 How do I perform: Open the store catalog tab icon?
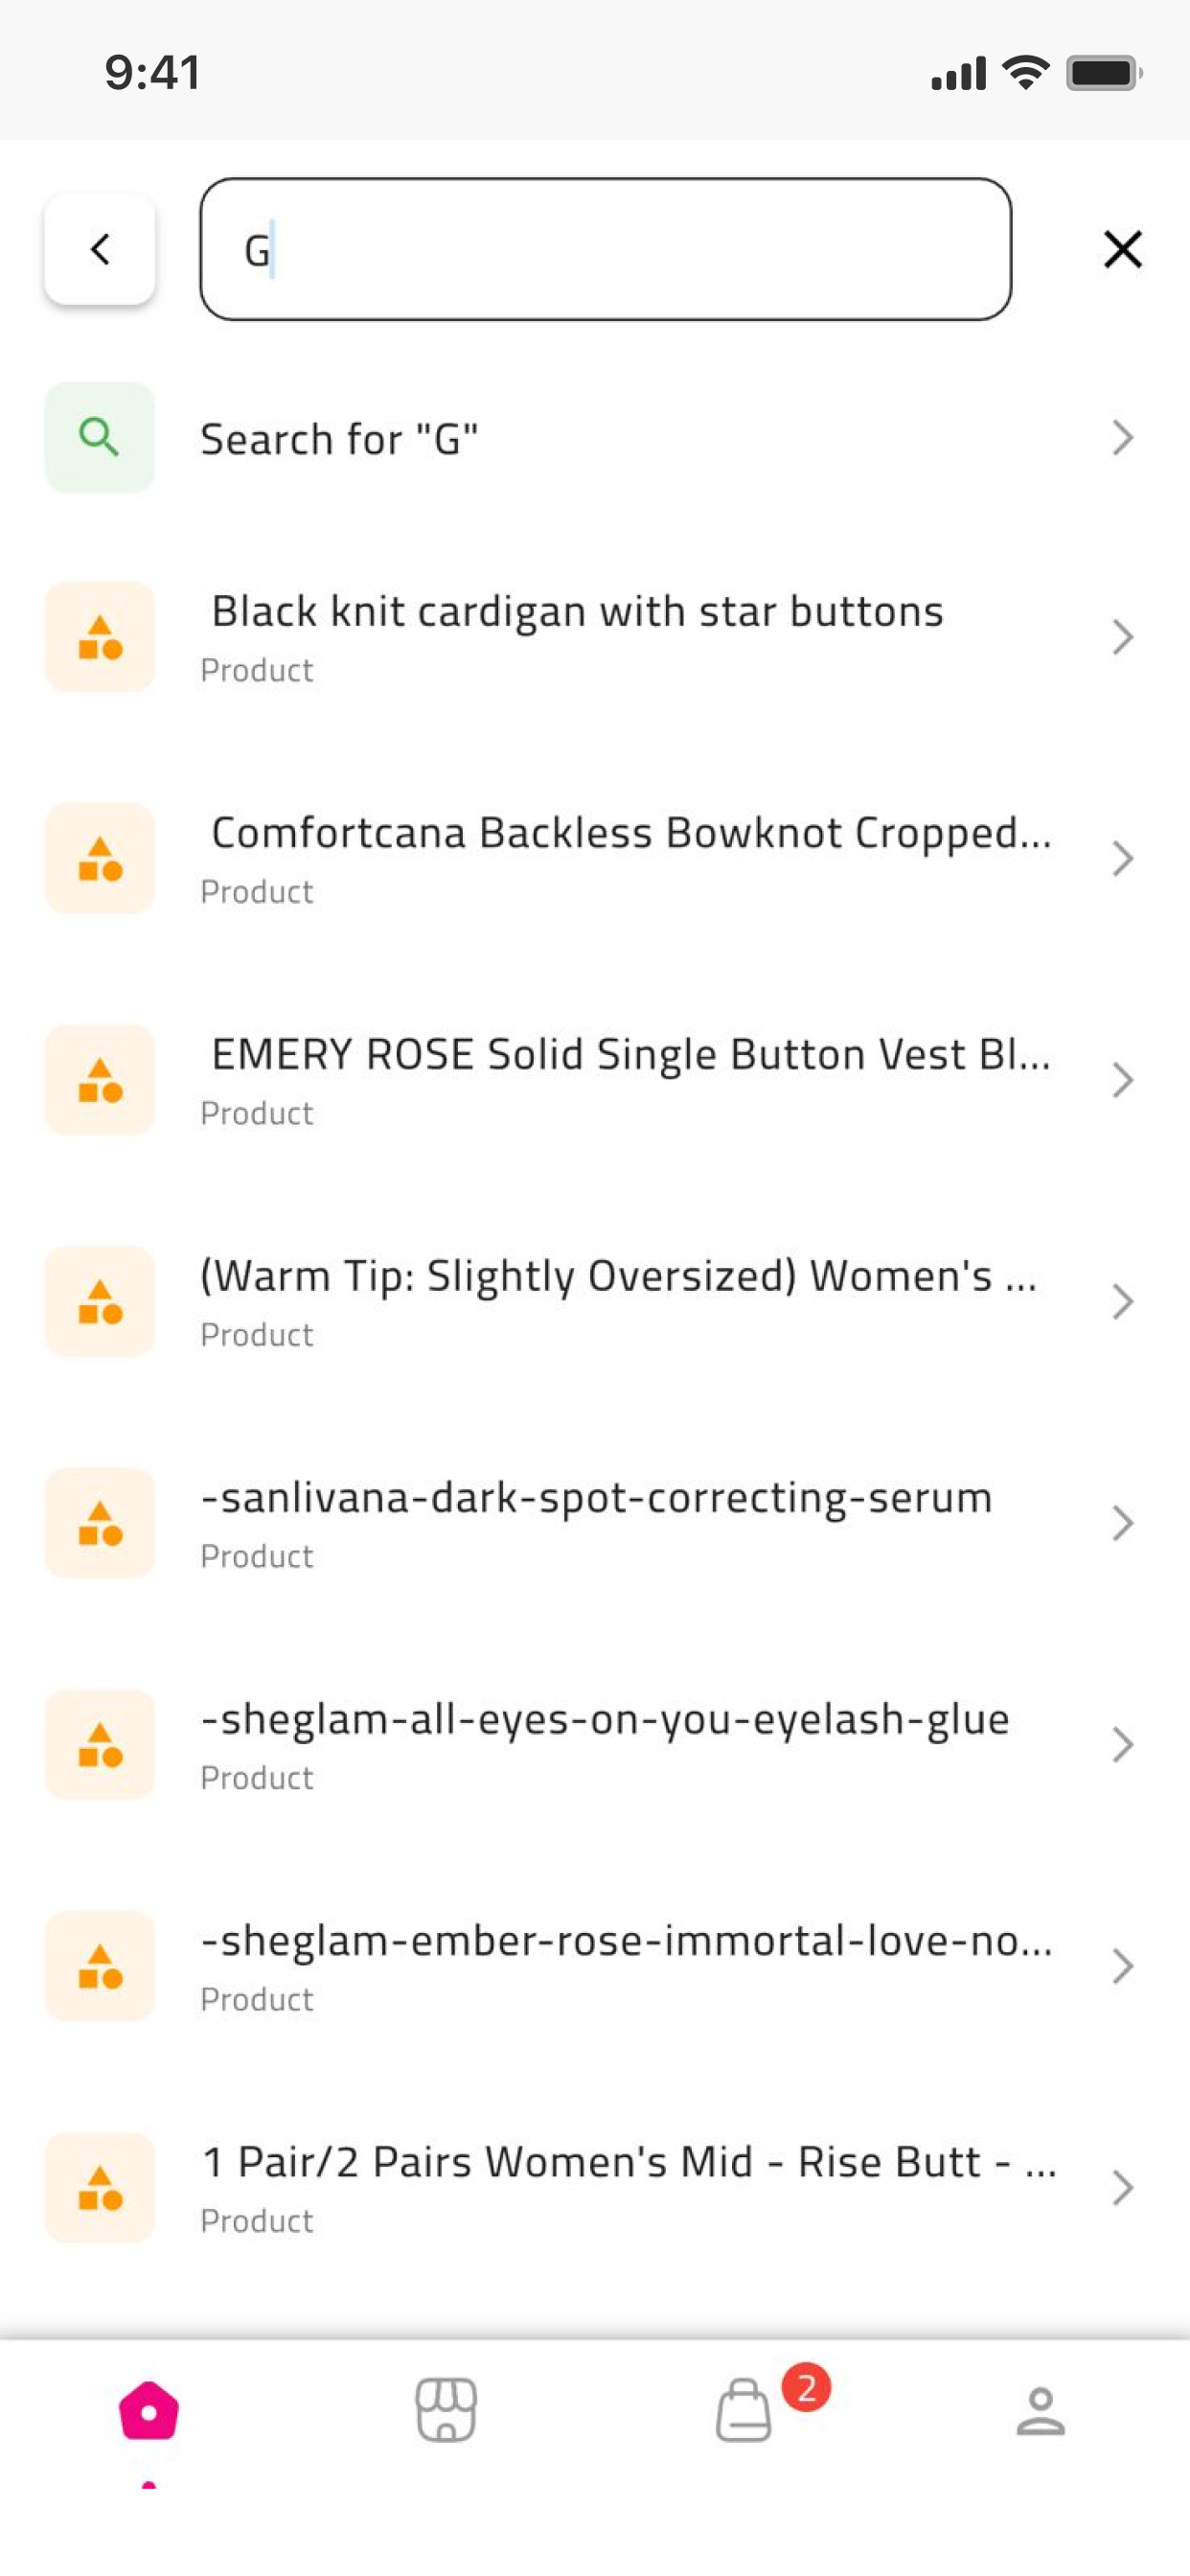[446, 2410]
